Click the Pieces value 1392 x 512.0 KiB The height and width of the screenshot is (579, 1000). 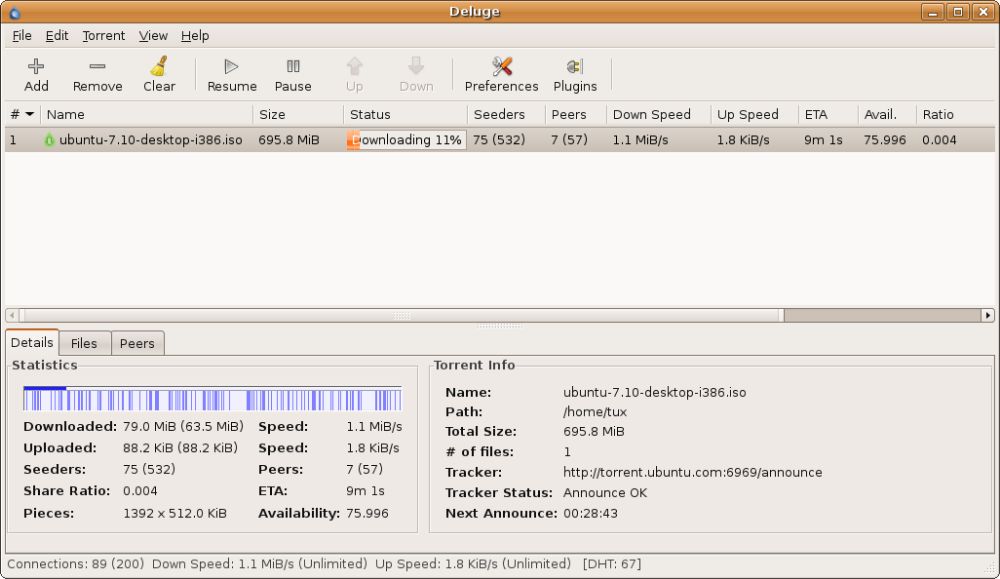[175, 513]
